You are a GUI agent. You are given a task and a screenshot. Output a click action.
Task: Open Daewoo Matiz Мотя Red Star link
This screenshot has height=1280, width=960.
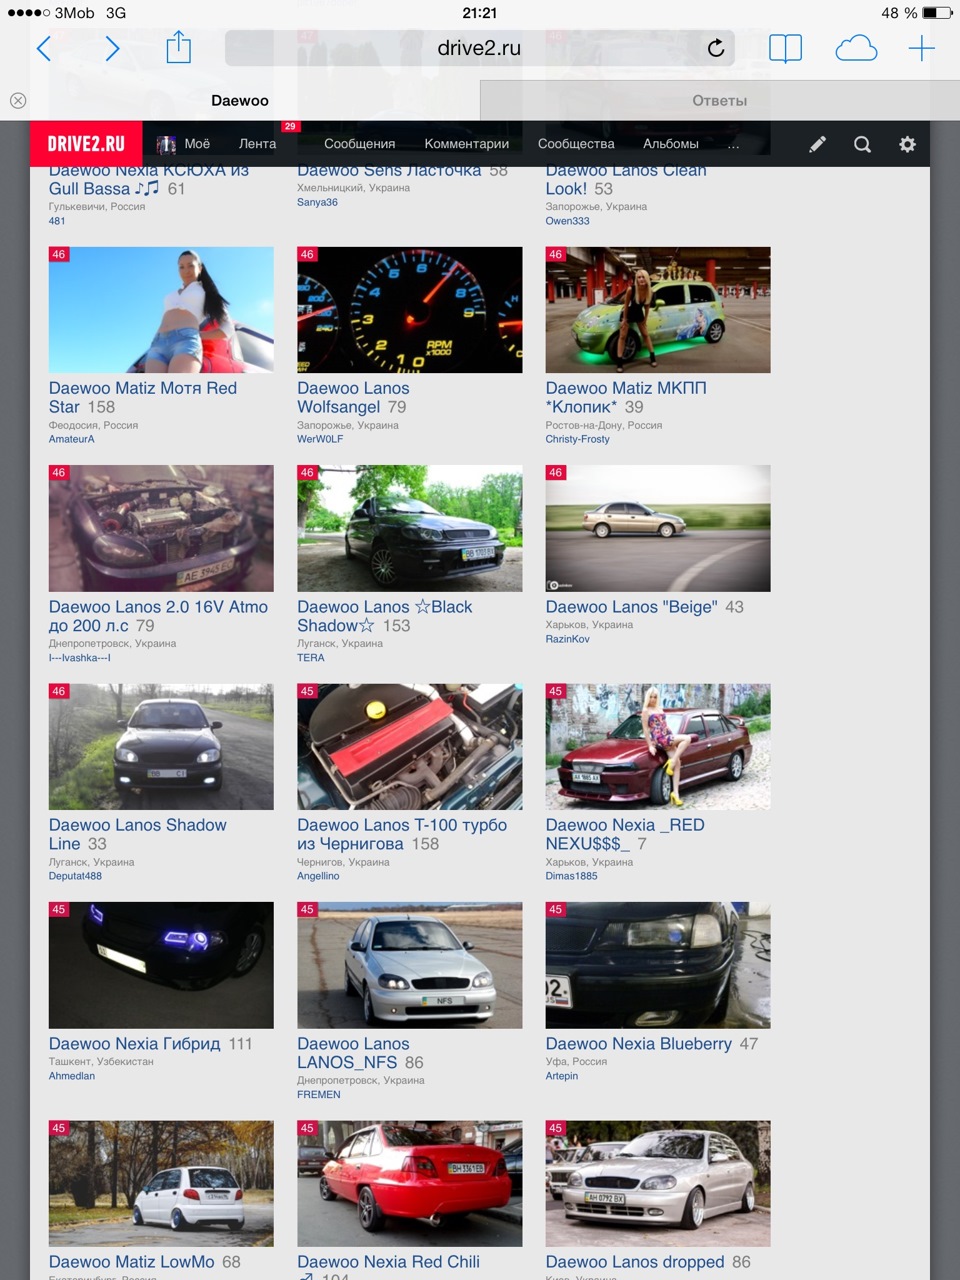tap(143, 397)
